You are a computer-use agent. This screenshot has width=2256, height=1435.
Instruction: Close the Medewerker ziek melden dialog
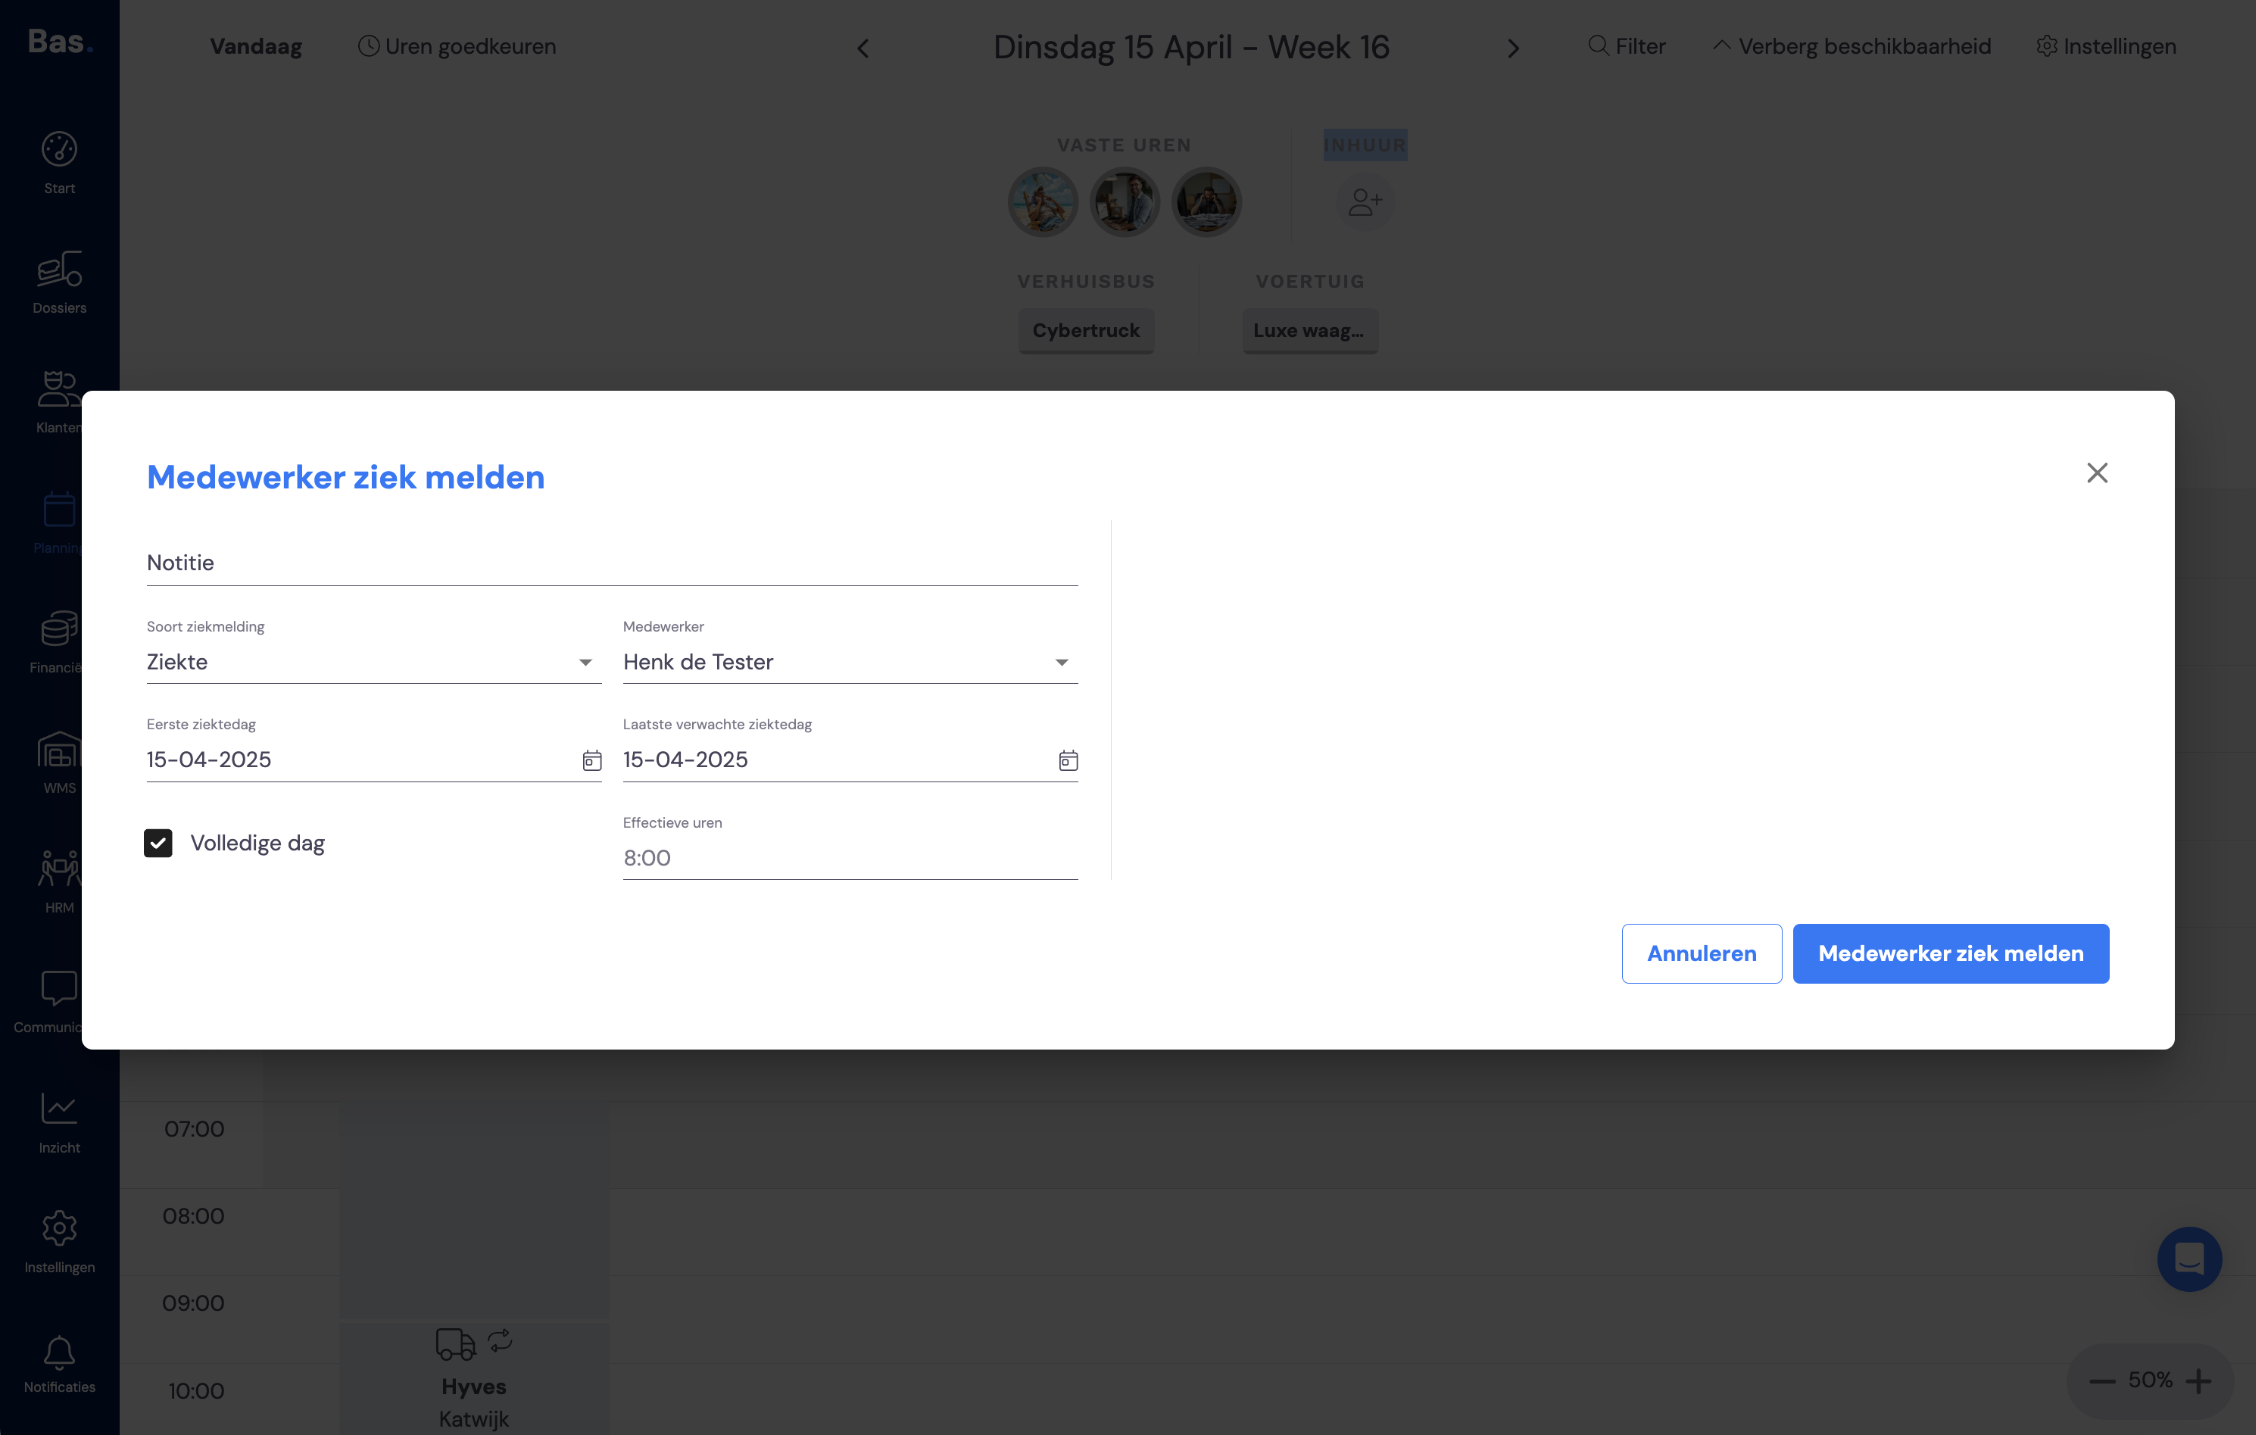point(2097,473)
